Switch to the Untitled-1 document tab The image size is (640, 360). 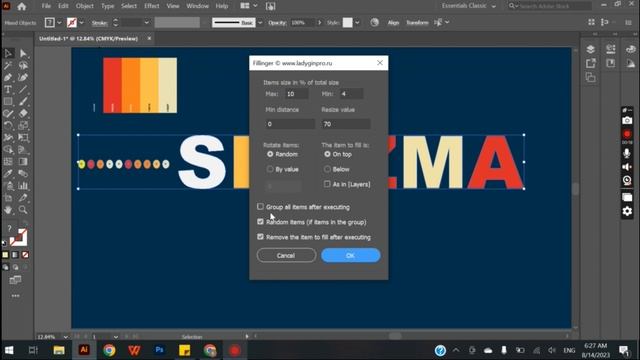point(89,38)
